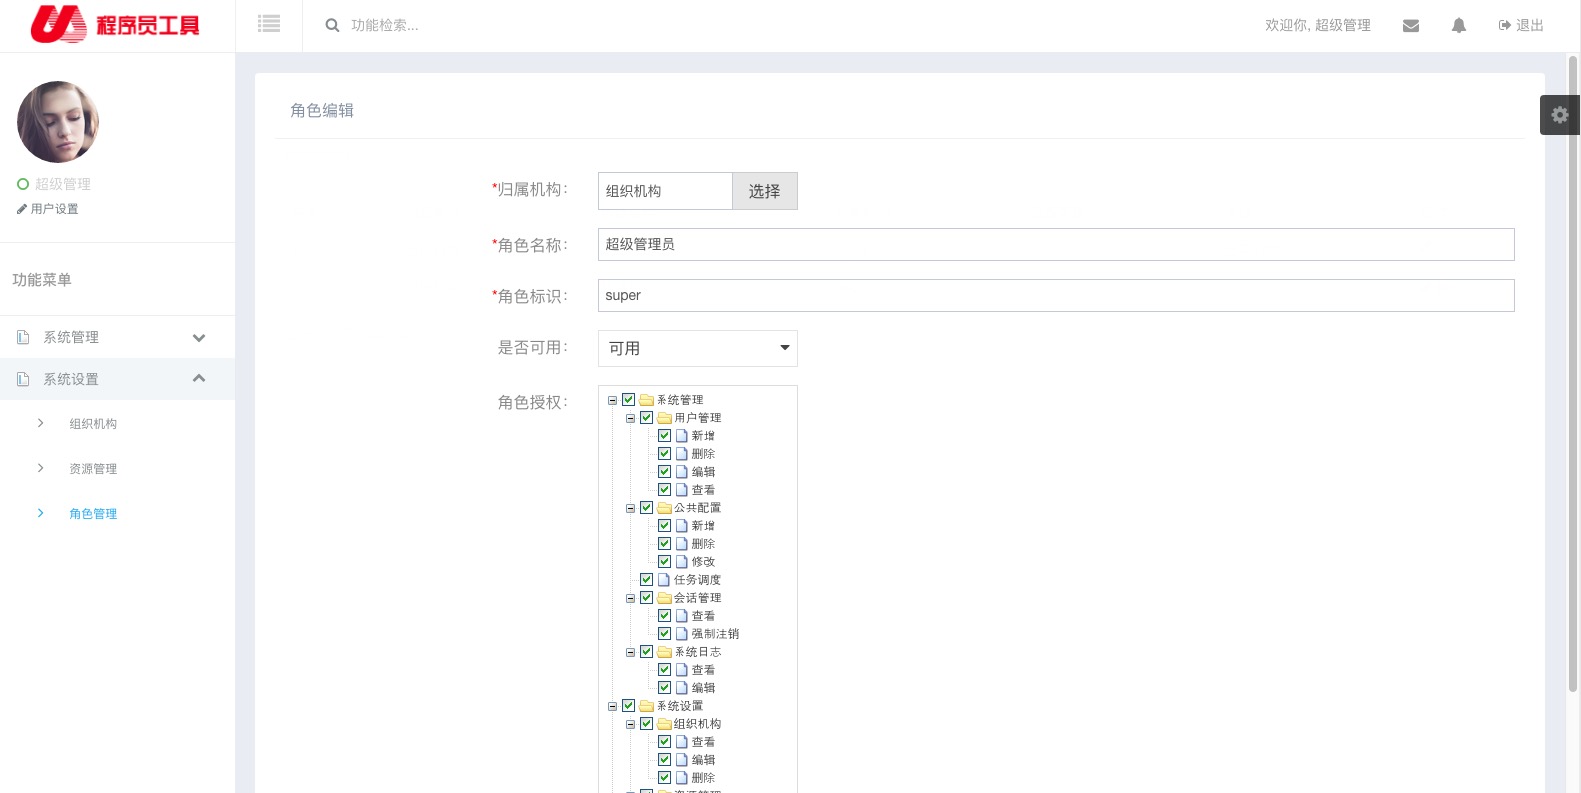Viewport: 1581px width, 793px height.
Task: Click the user avatar photo
Action: 58,122
